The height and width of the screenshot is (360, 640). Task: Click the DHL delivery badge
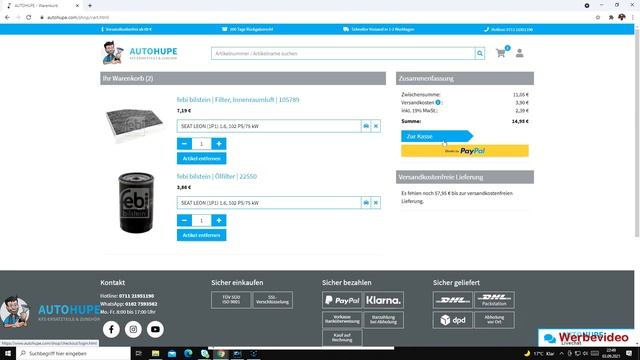tap(453, 300)
